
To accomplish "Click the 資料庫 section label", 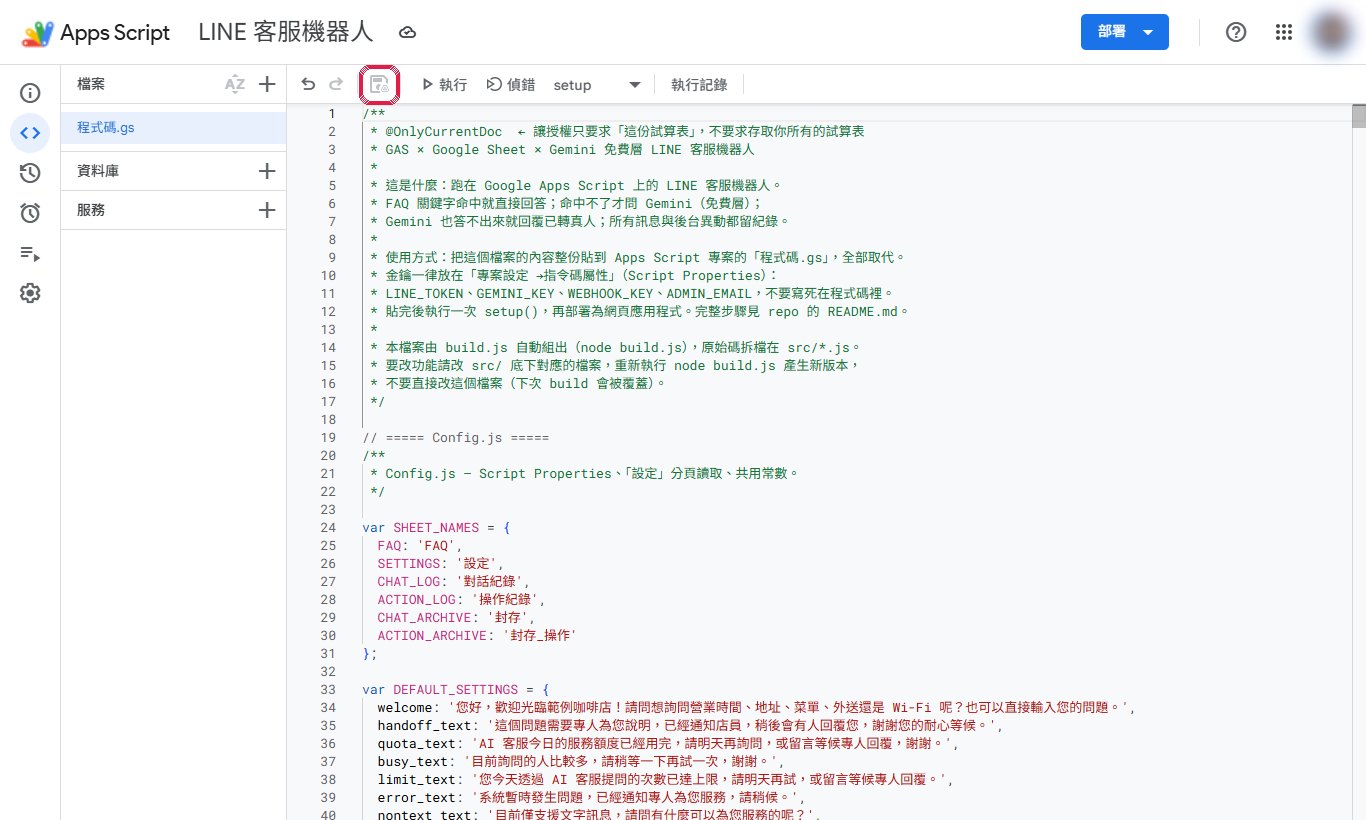I will [98, 171].
